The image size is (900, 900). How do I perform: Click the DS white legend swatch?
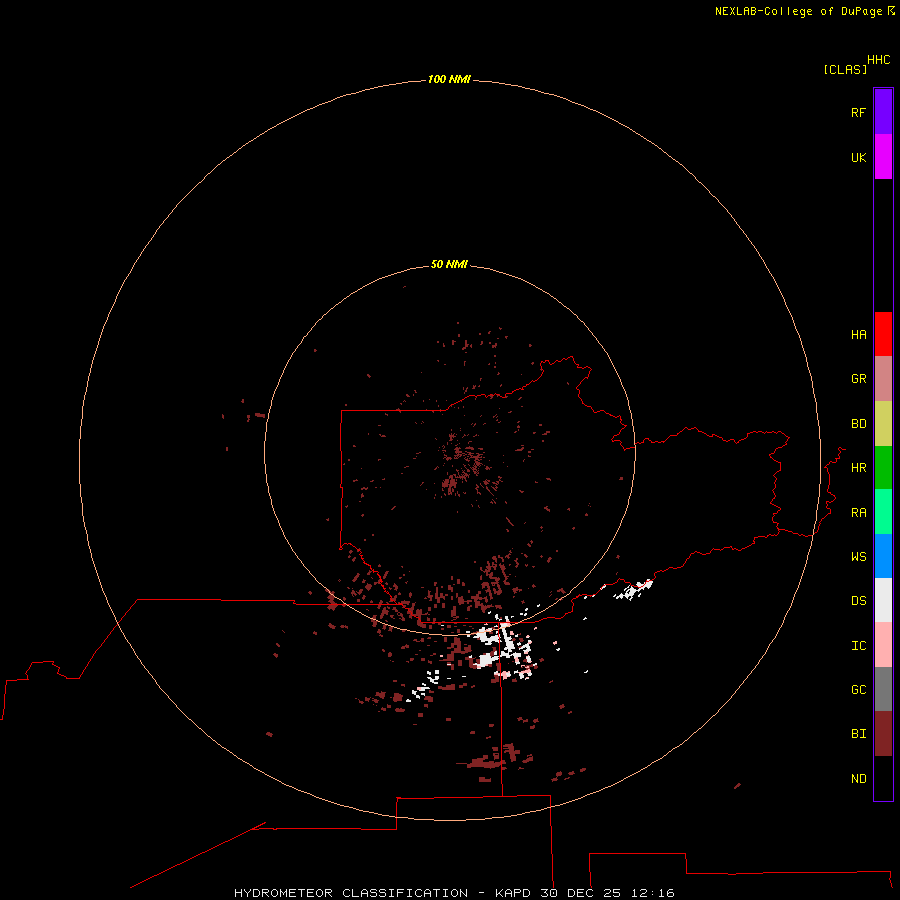click(883, 600)
